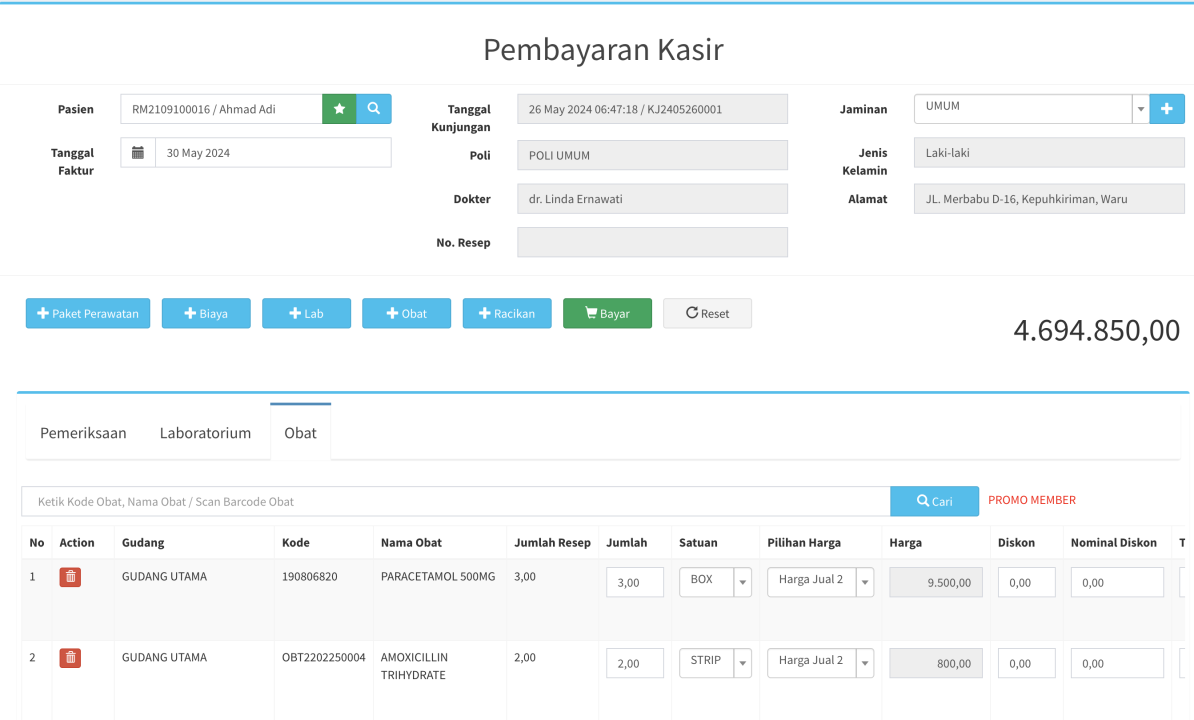Click the Racikan add button
This screenshot has height=720, width=1194.
coord(506,314)
